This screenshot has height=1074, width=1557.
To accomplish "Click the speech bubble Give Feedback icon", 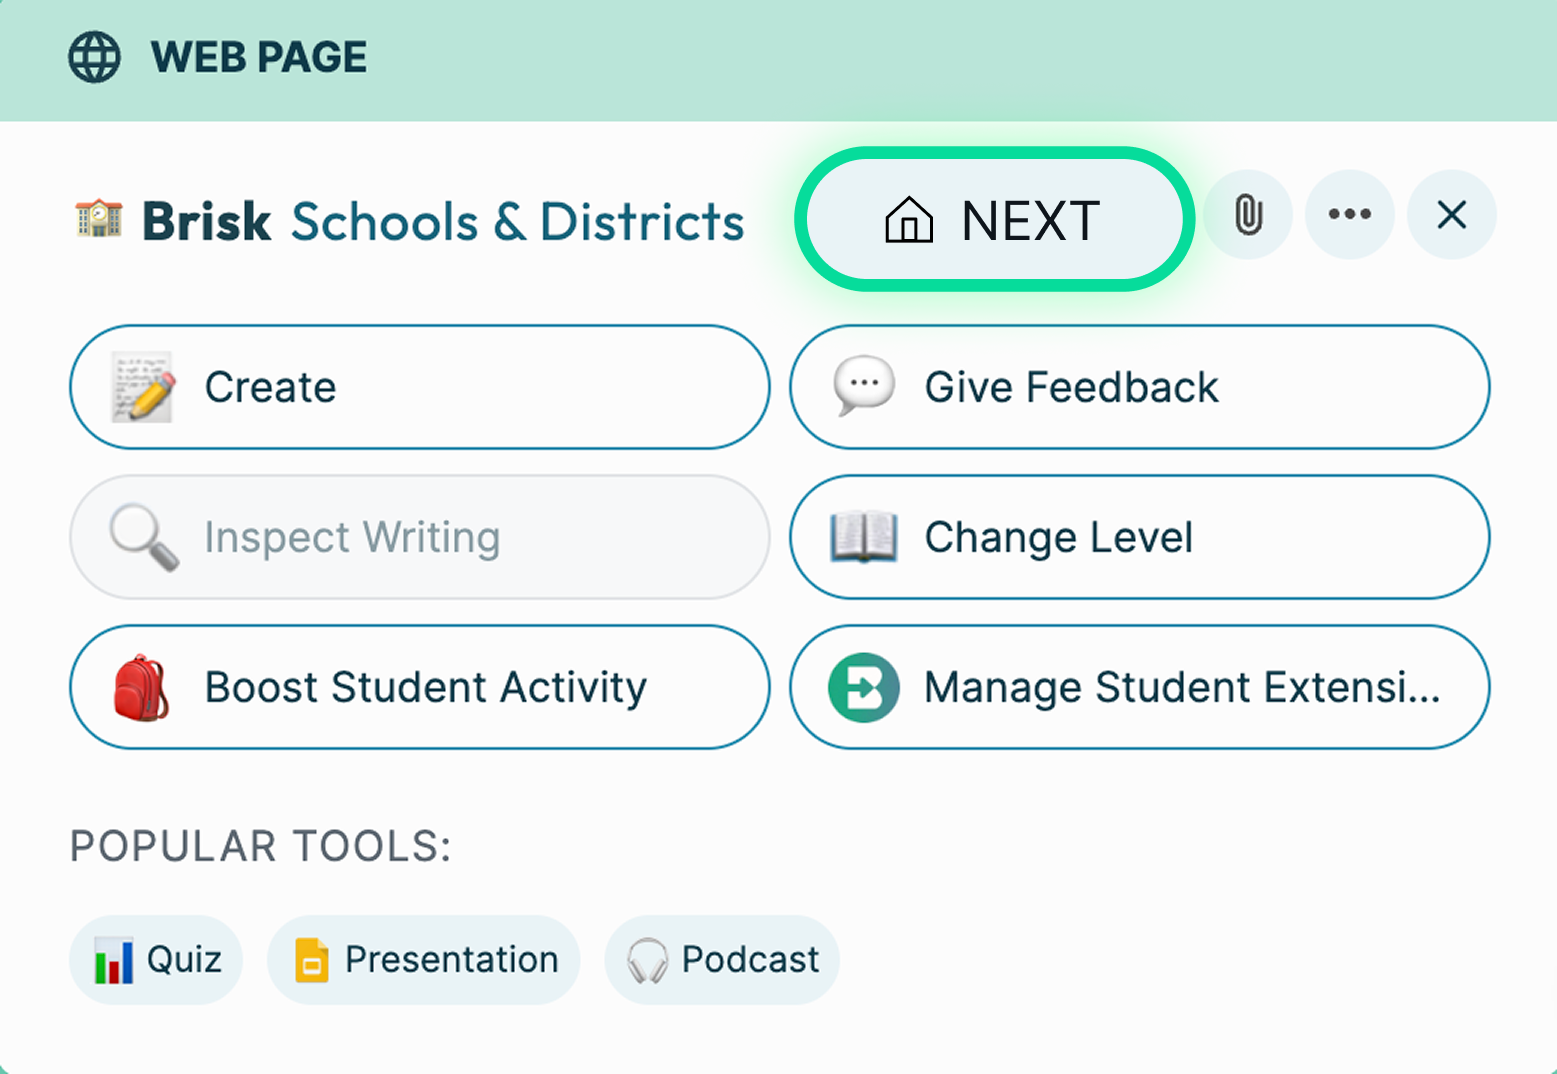I will click(x=863, y=385).
